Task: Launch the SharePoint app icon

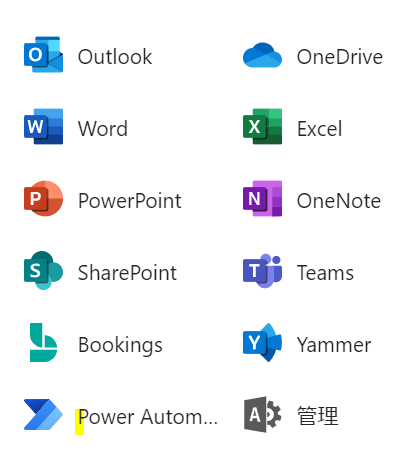Action: (43, 270)
